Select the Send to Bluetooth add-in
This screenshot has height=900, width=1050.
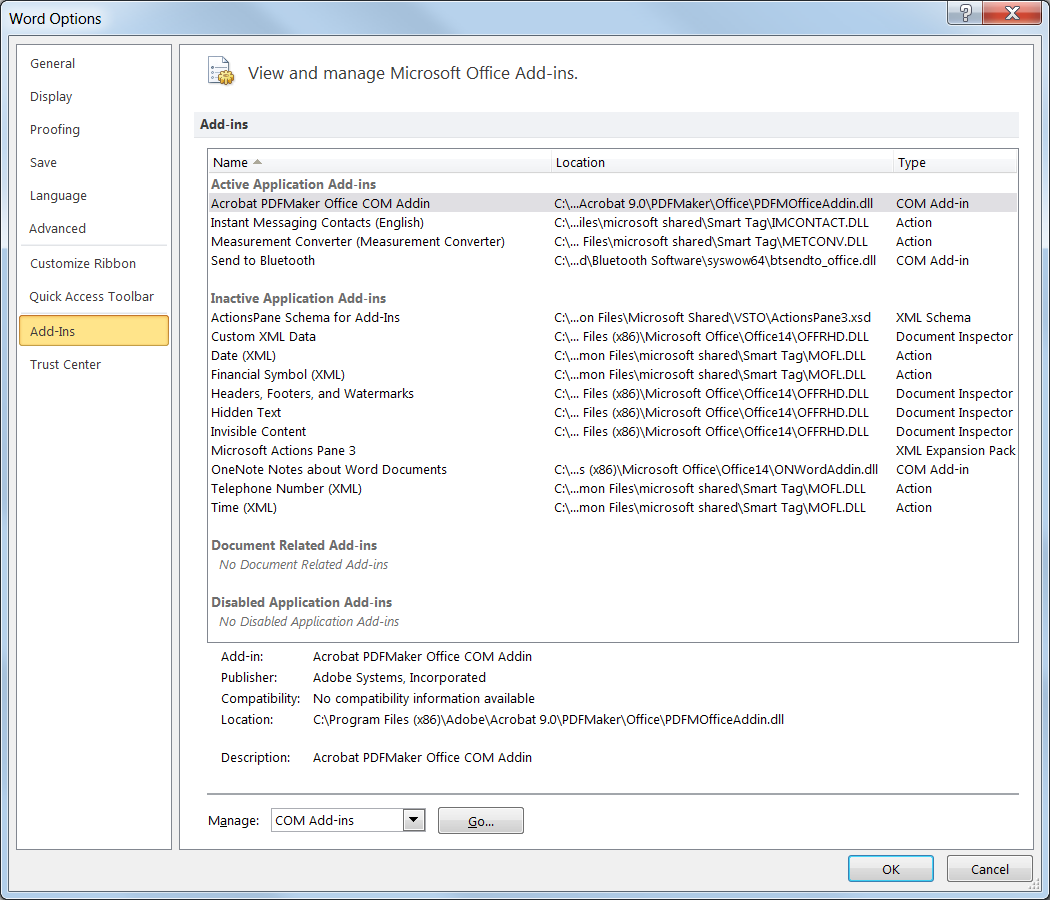[x=613, y=260]
